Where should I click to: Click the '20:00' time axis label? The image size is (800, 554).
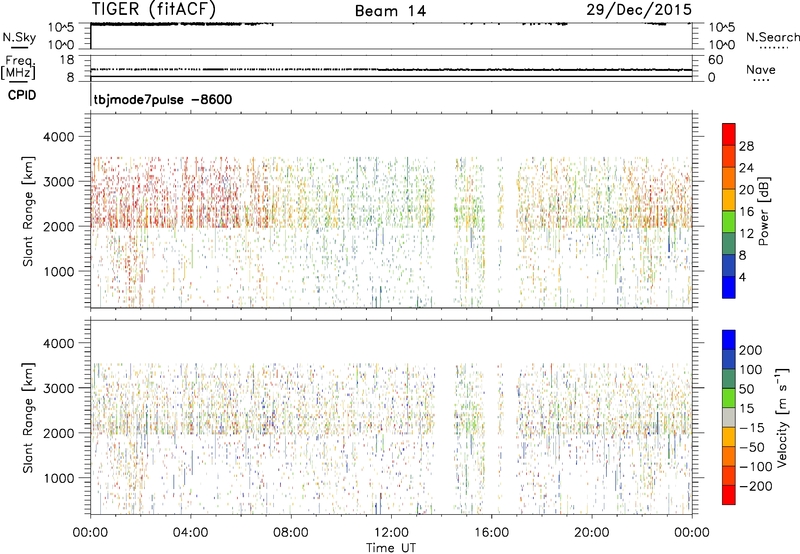pyautogui.click(x=592, y=533)
